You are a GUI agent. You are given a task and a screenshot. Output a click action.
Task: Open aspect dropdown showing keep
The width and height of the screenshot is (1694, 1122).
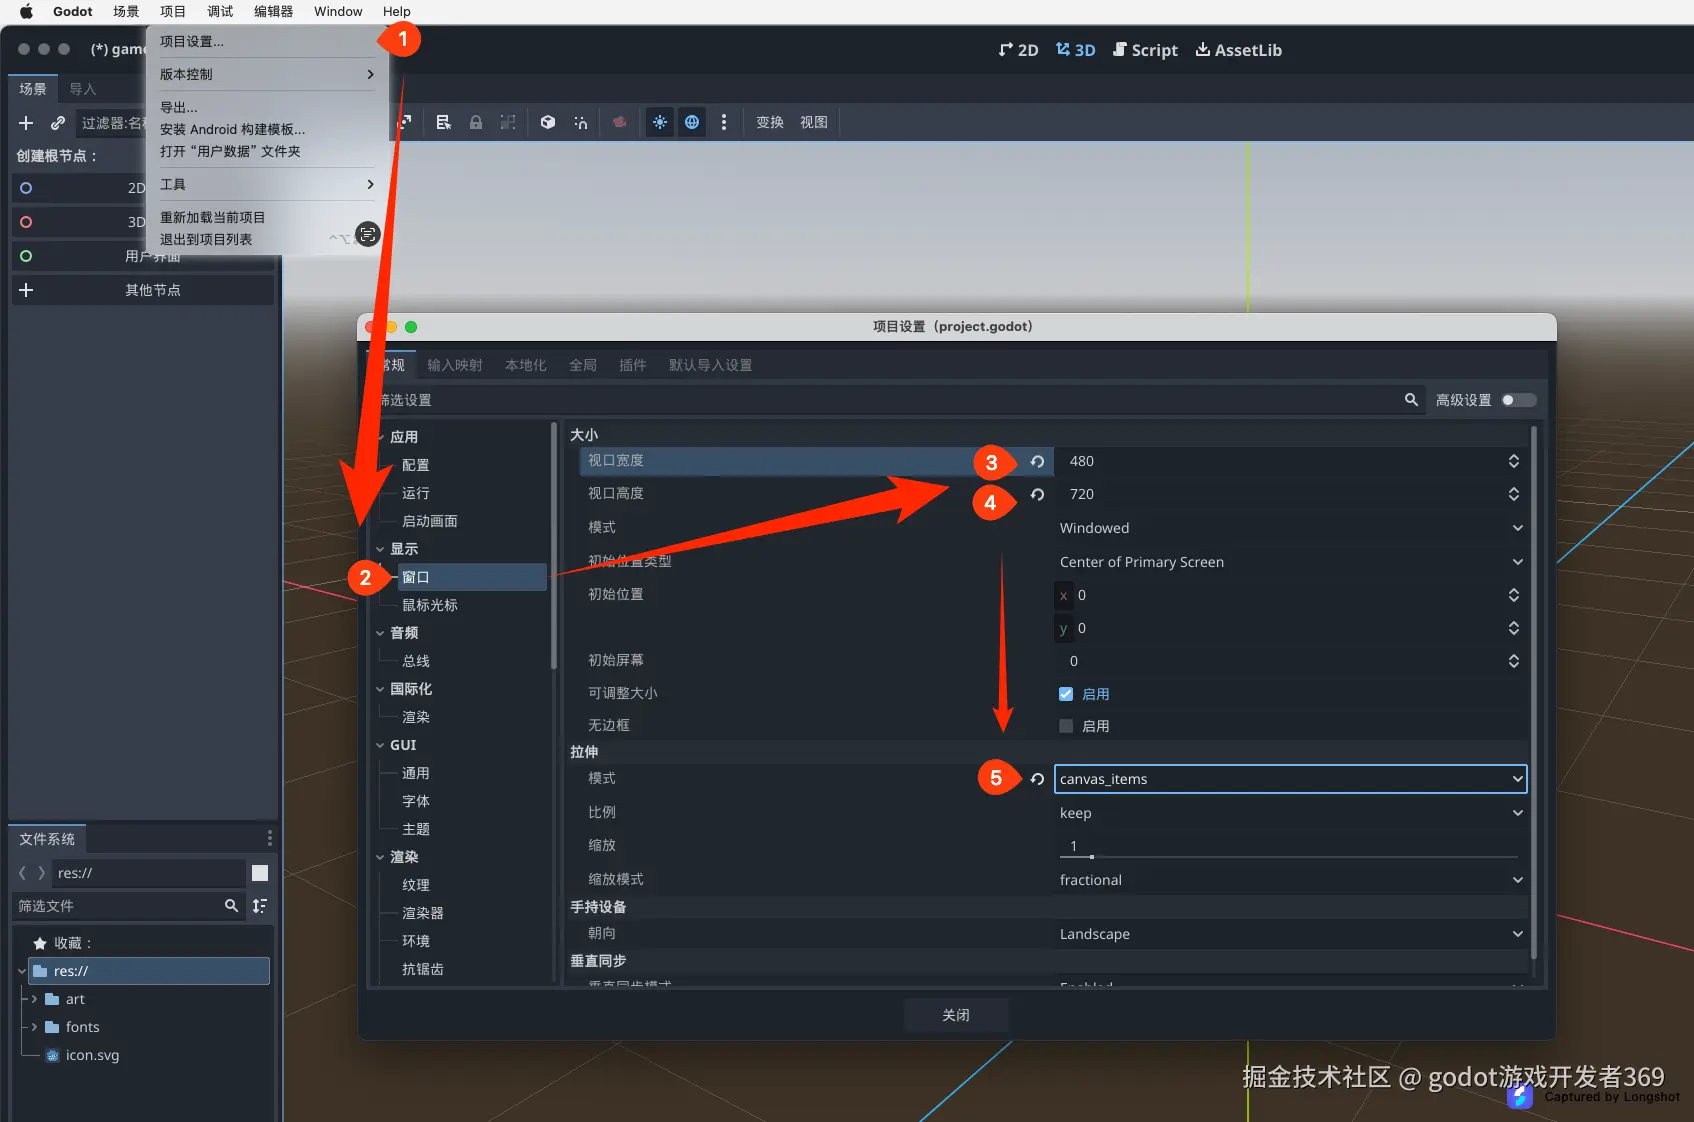click(1291, 813)
